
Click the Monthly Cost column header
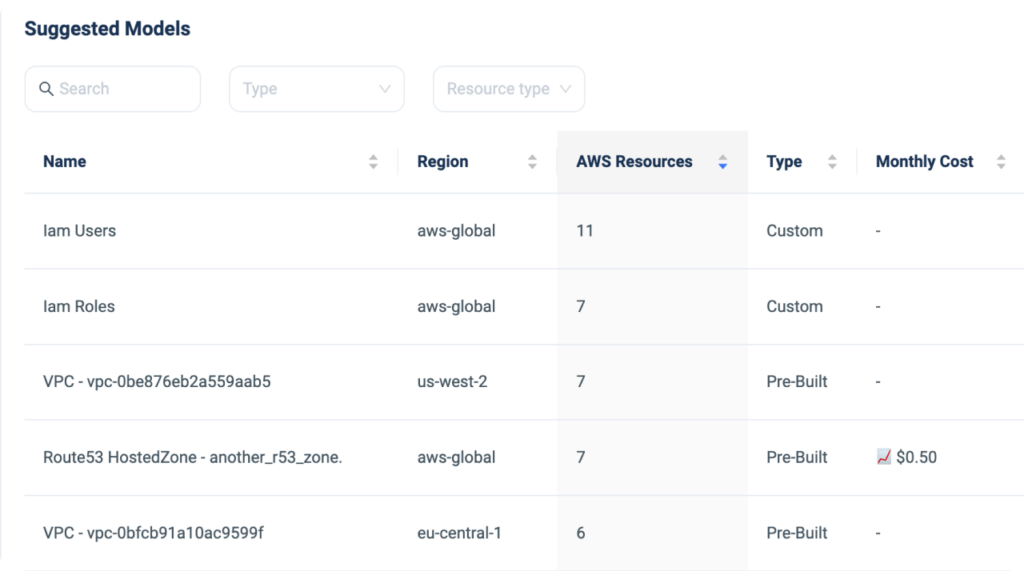pyautogui.click(x=924, y=161)
